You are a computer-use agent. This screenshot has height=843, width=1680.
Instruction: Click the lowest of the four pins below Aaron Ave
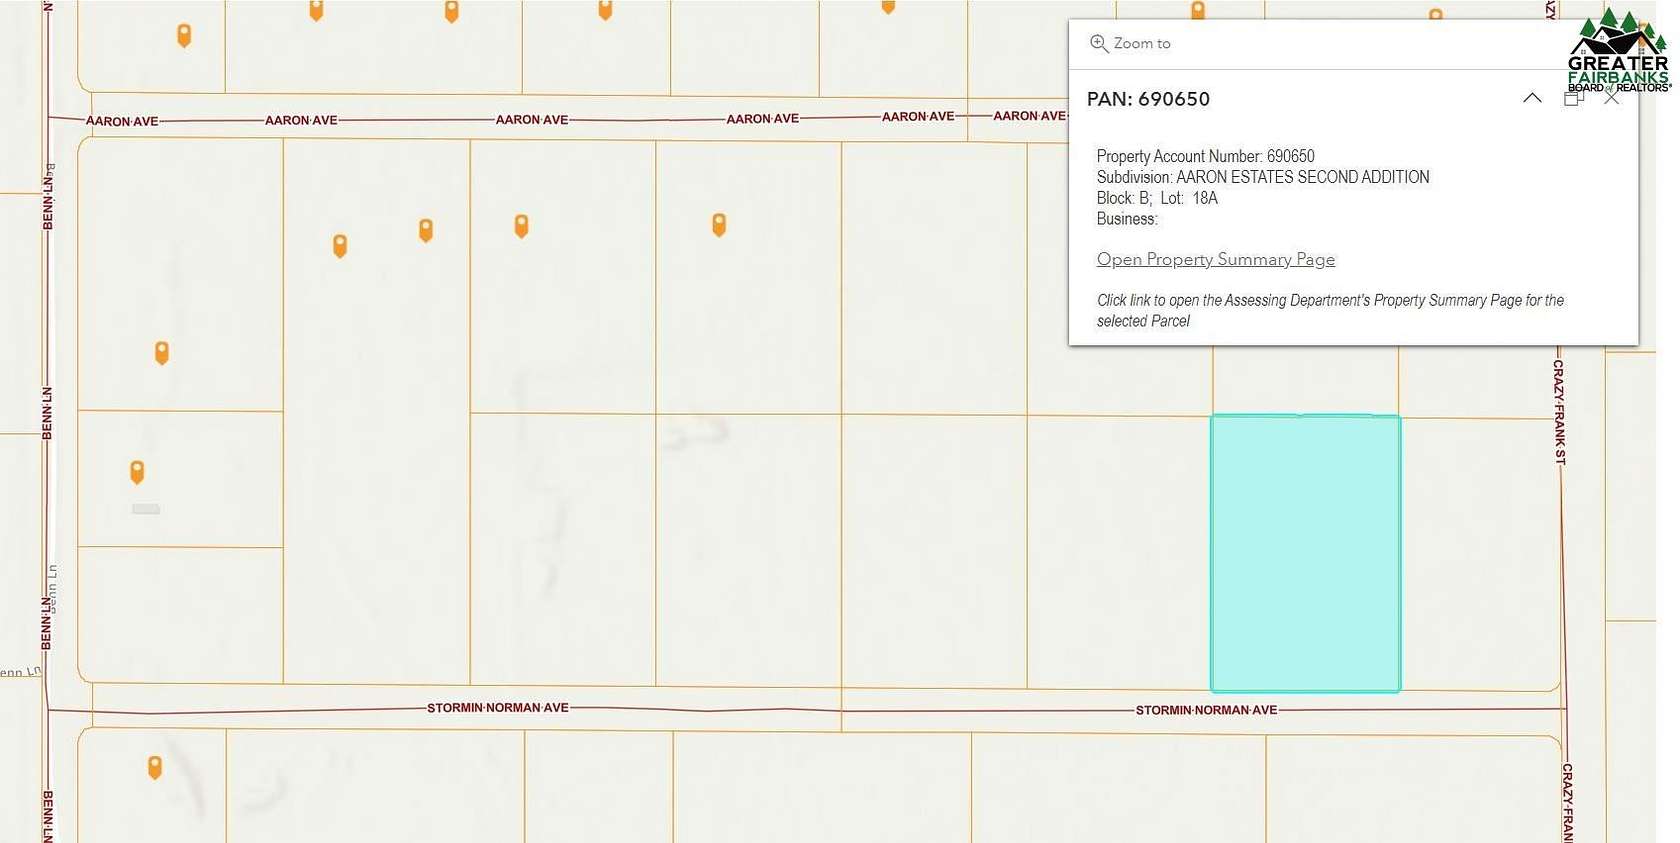pyautogui.click(x=340, y=245)
